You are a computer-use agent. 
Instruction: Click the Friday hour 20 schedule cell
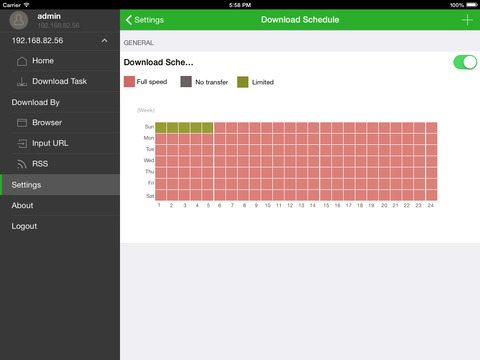pyautogui.click(x=384, y=184)
